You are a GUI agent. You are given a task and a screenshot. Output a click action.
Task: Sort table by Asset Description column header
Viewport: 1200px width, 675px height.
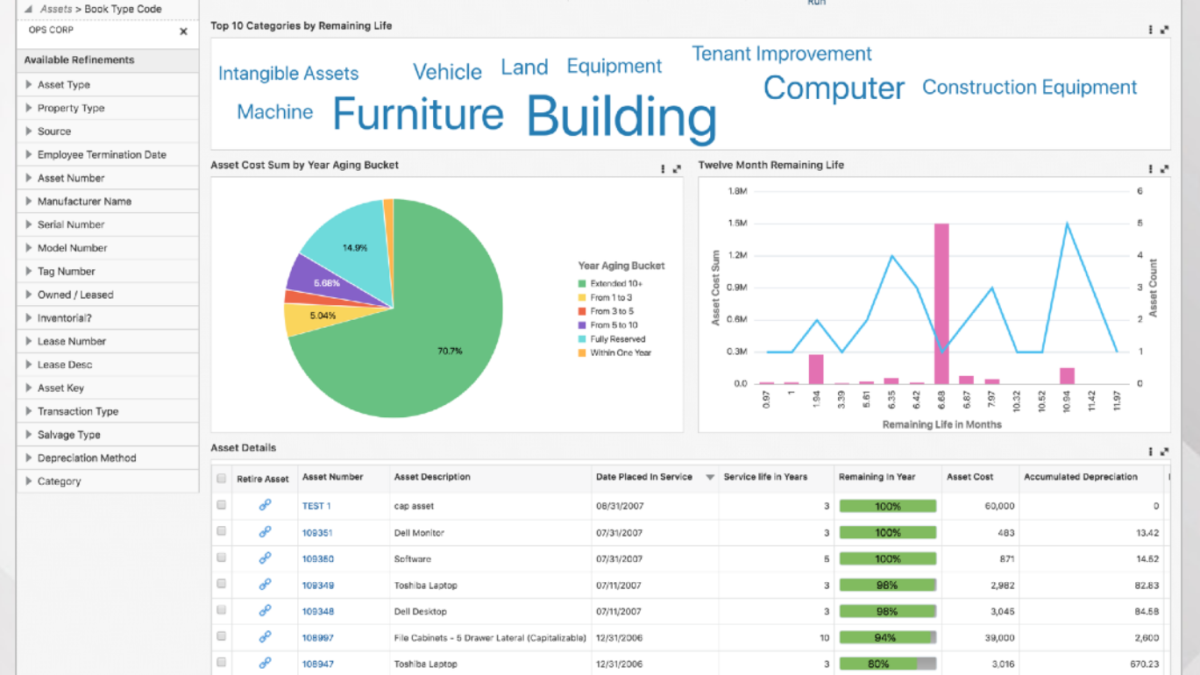432,478
